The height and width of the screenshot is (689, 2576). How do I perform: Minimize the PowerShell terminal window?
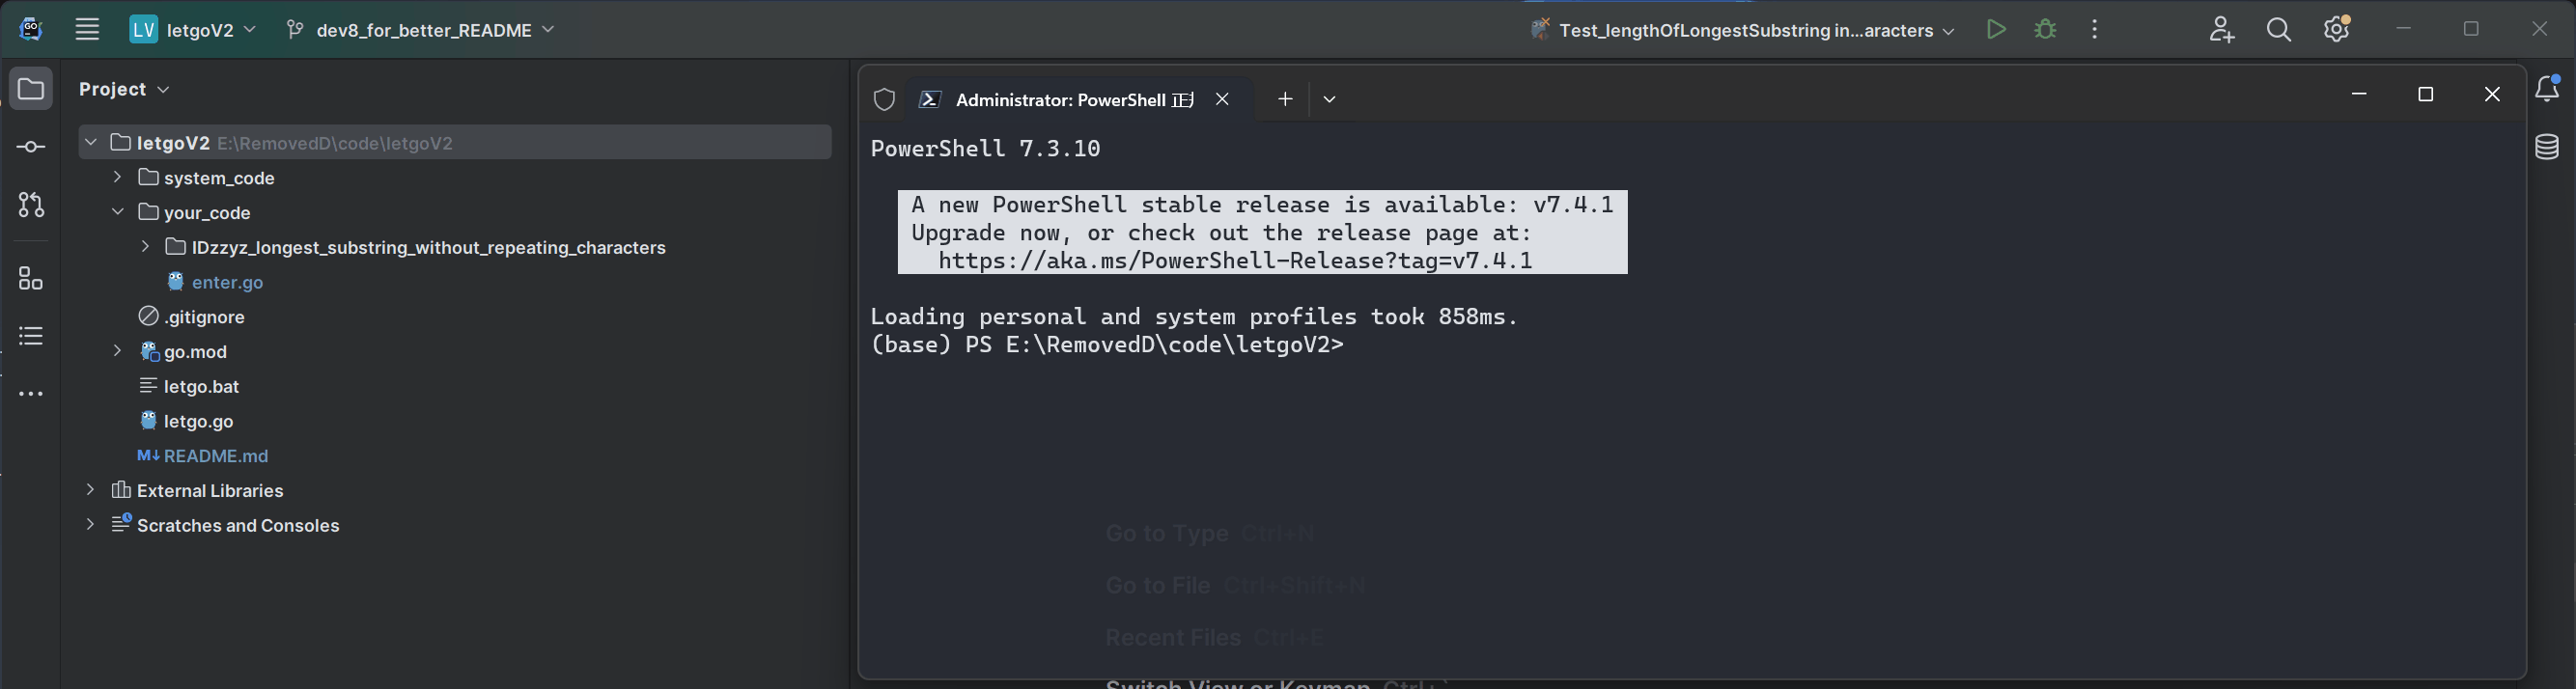2359,94
